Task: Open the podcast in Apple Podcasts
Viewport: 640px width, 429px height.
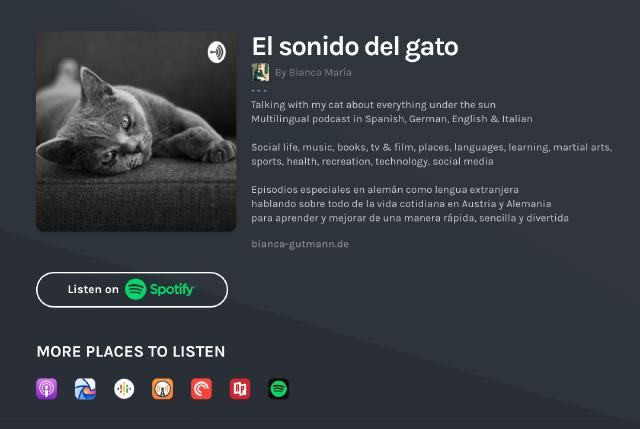Action: pos(47,389)
